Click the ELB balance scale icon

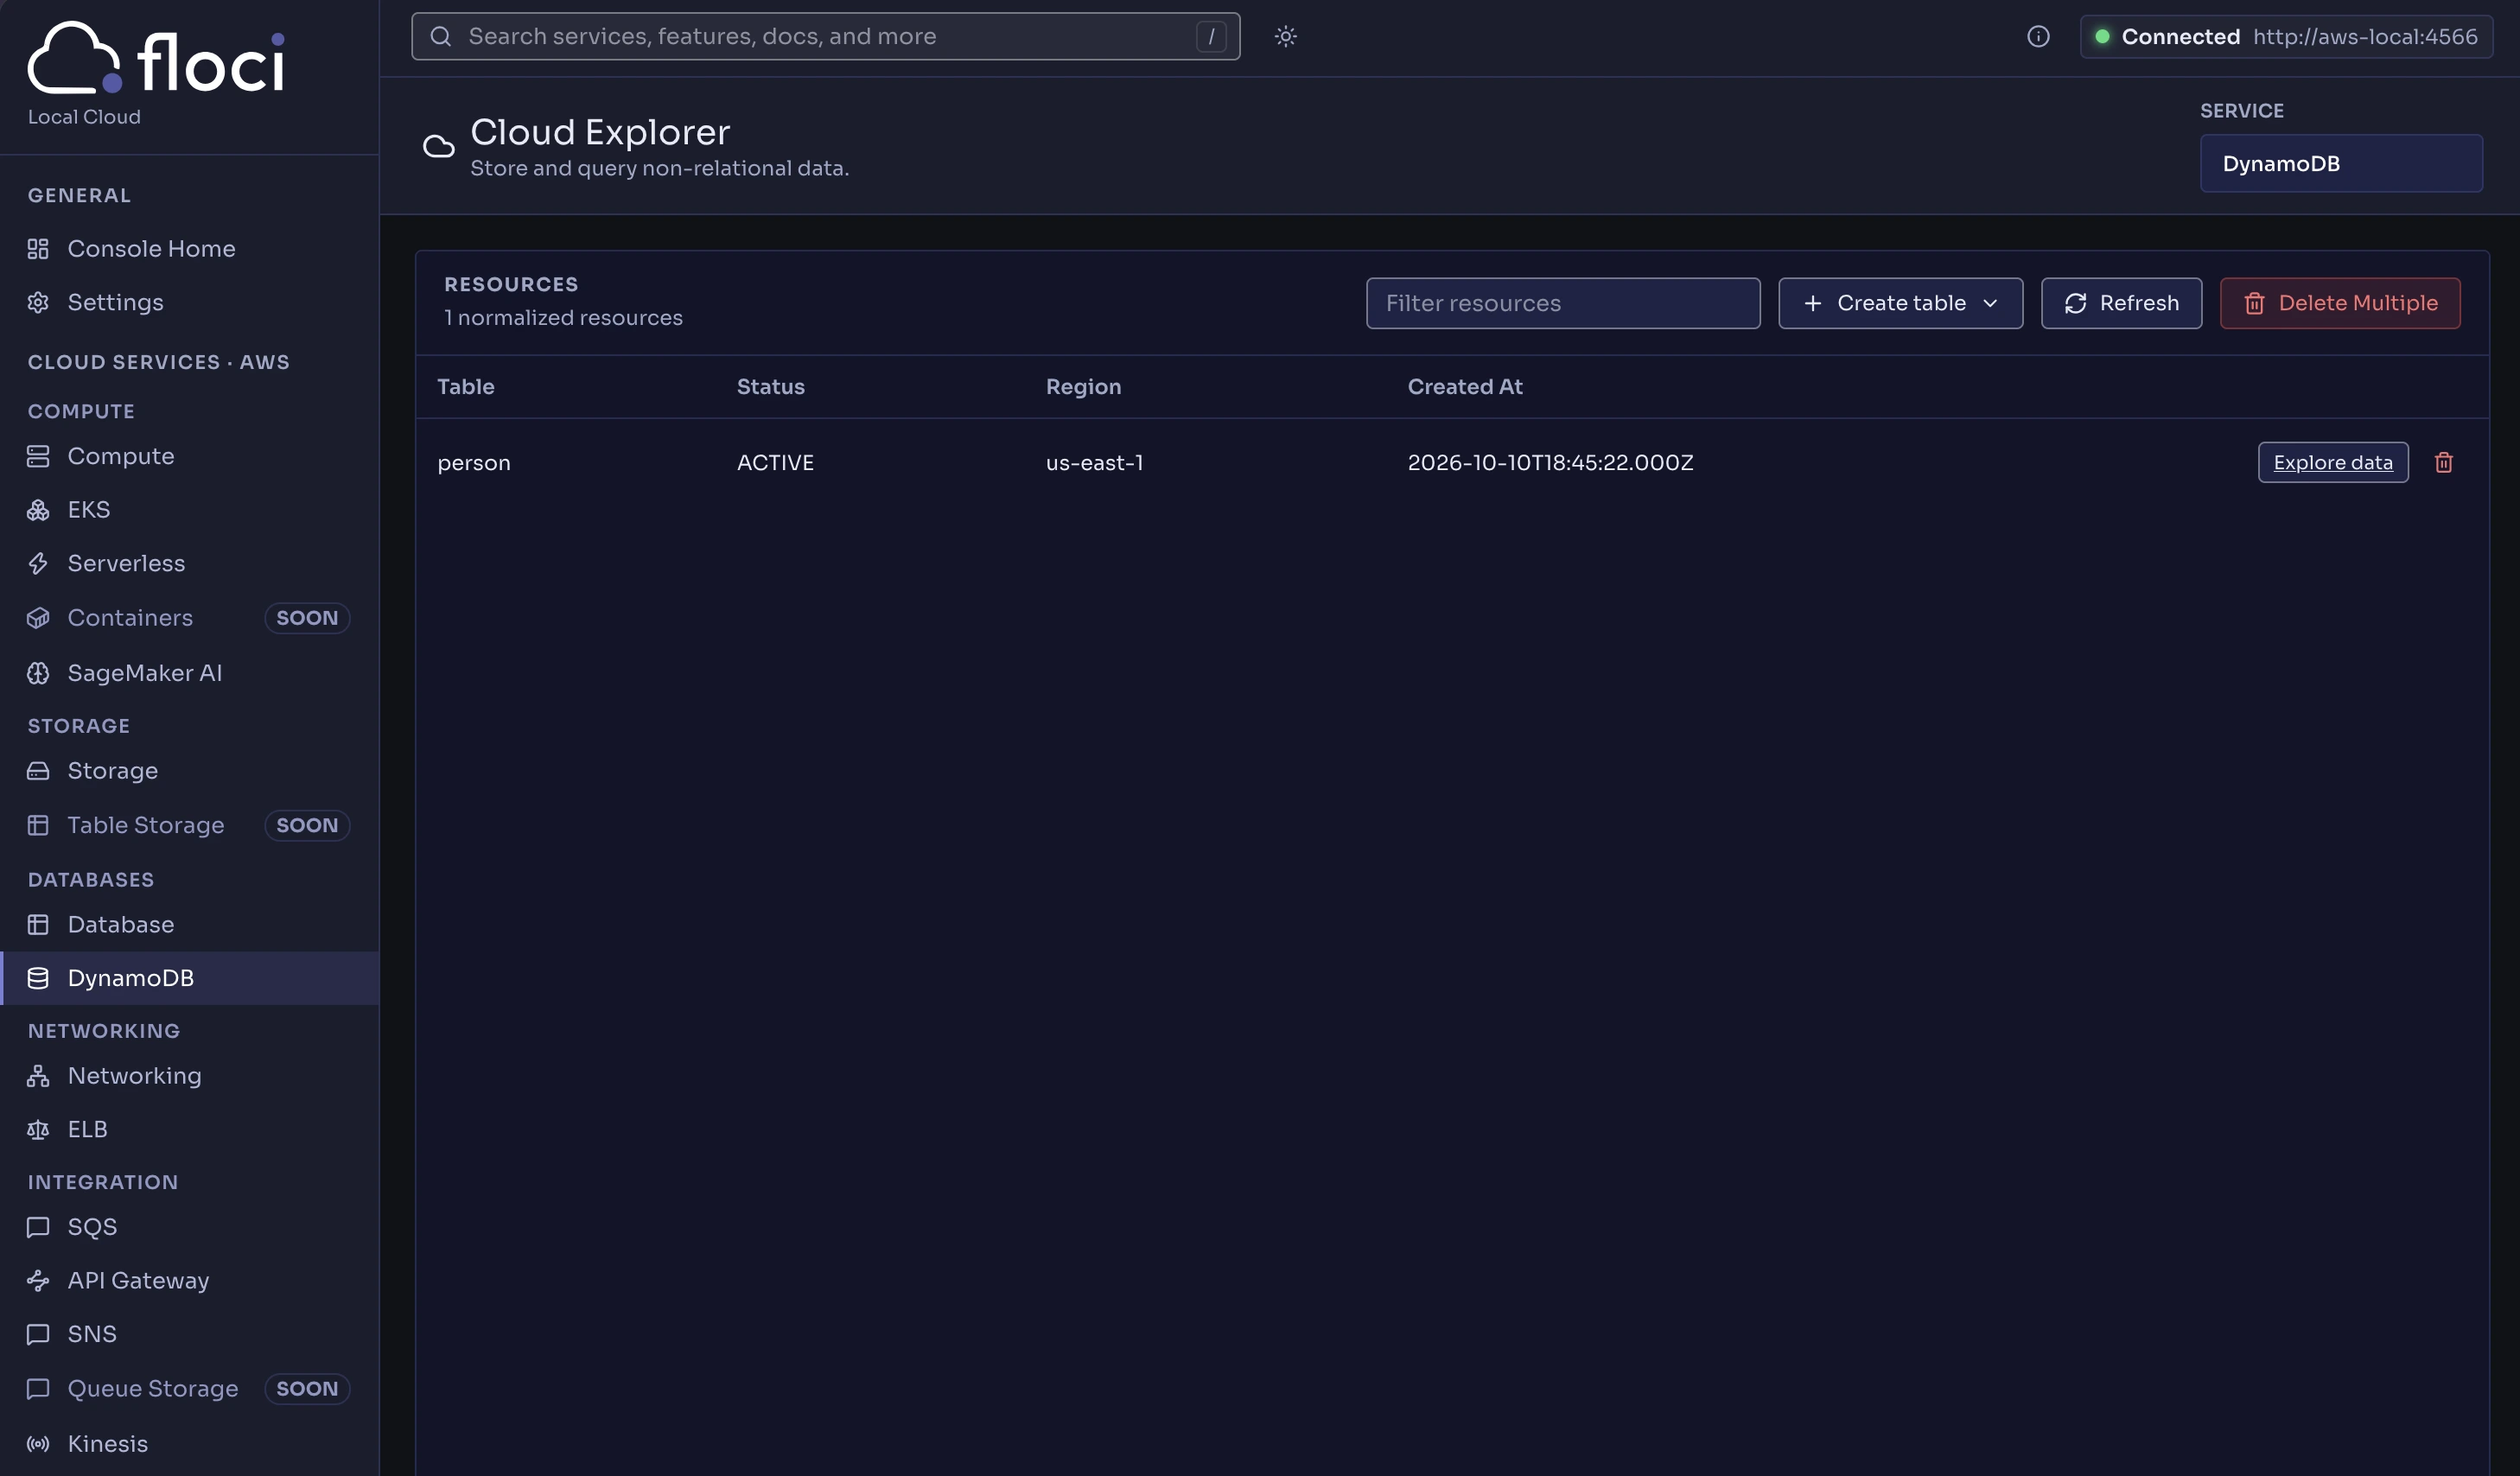tap(38, 1130)
